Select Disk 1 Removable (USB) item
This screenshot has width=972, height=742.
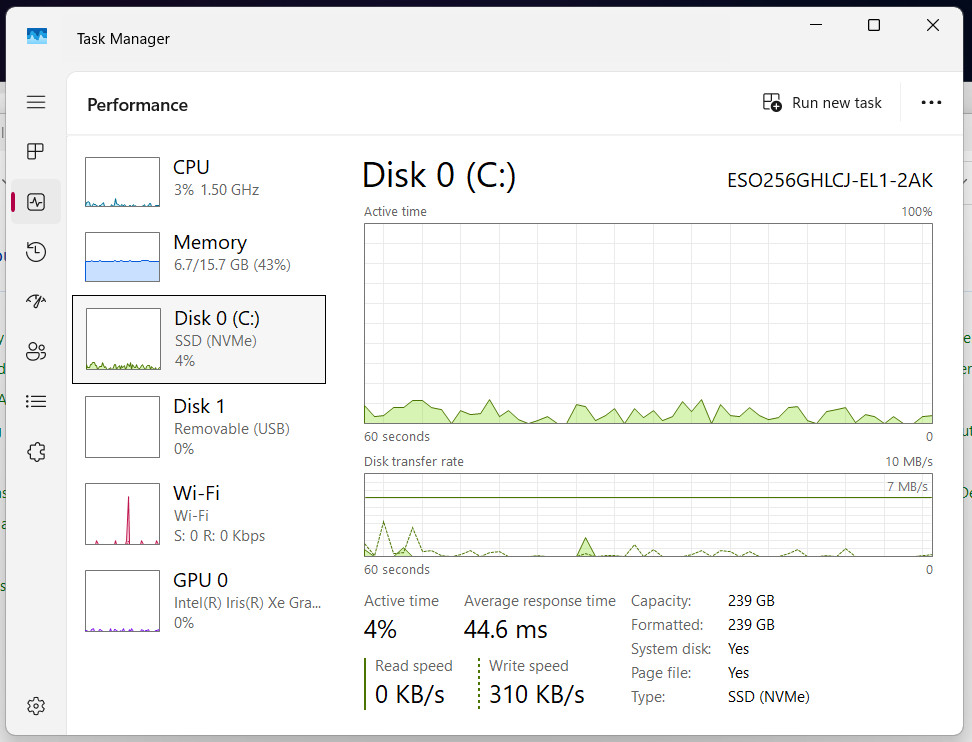(x=199, y=427)
